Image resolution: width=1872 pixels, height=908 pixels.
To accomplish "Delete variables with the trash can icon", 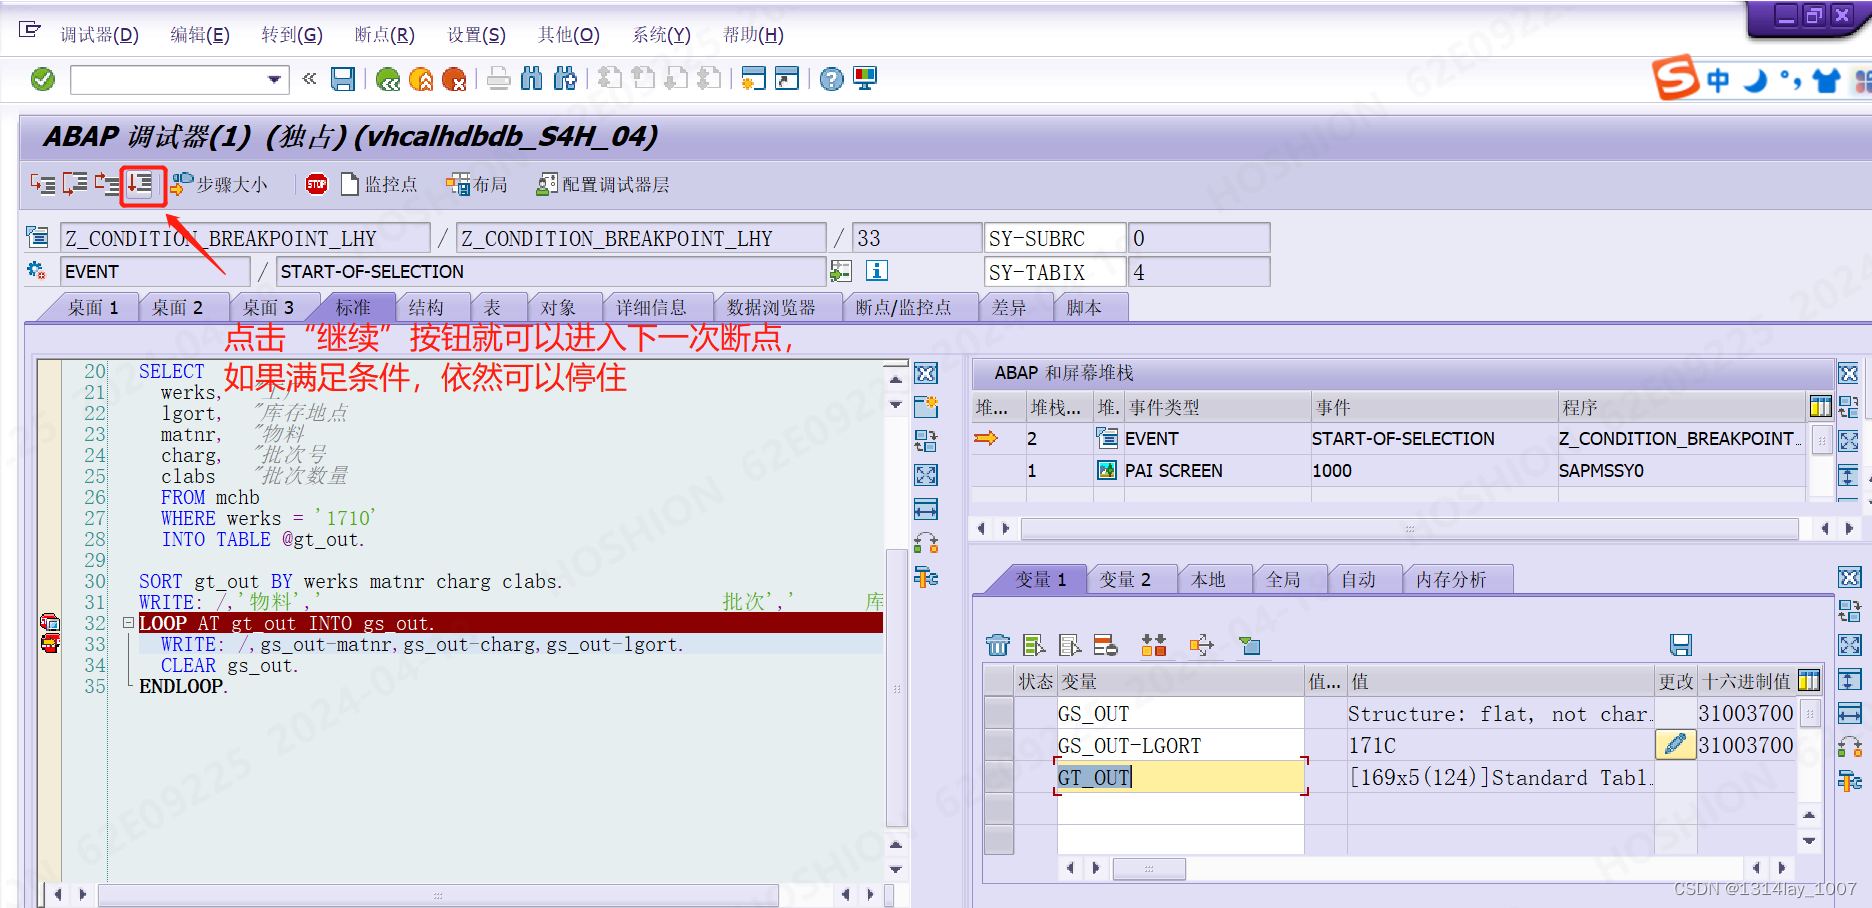I will click(998, 645).
